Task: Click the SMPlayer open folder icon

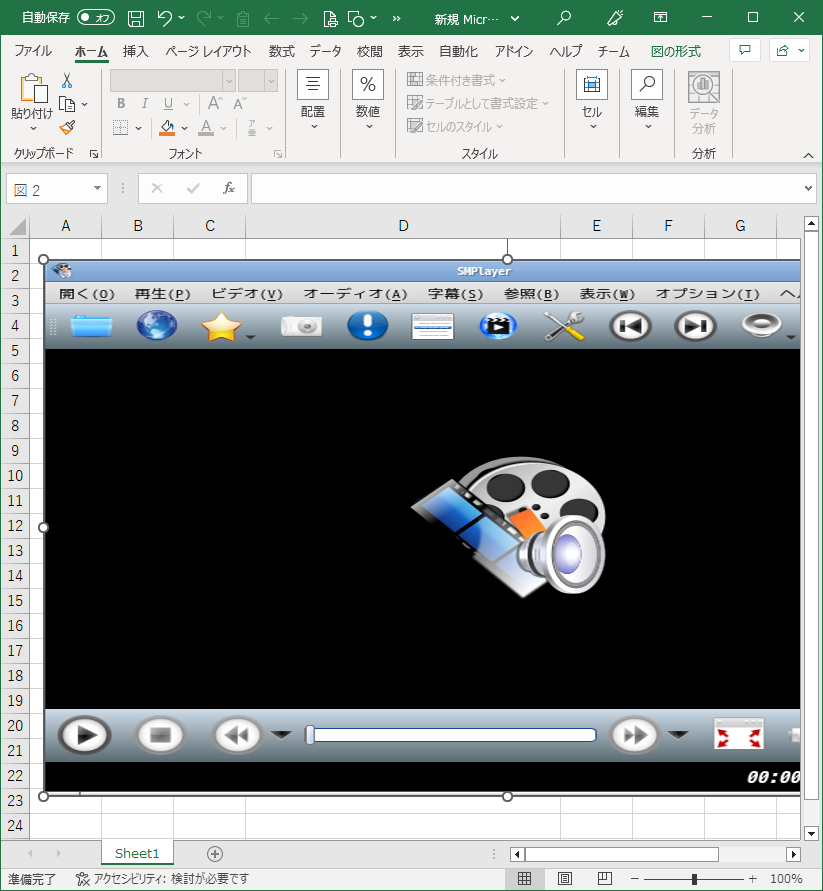Action: (x=91, y=326)
